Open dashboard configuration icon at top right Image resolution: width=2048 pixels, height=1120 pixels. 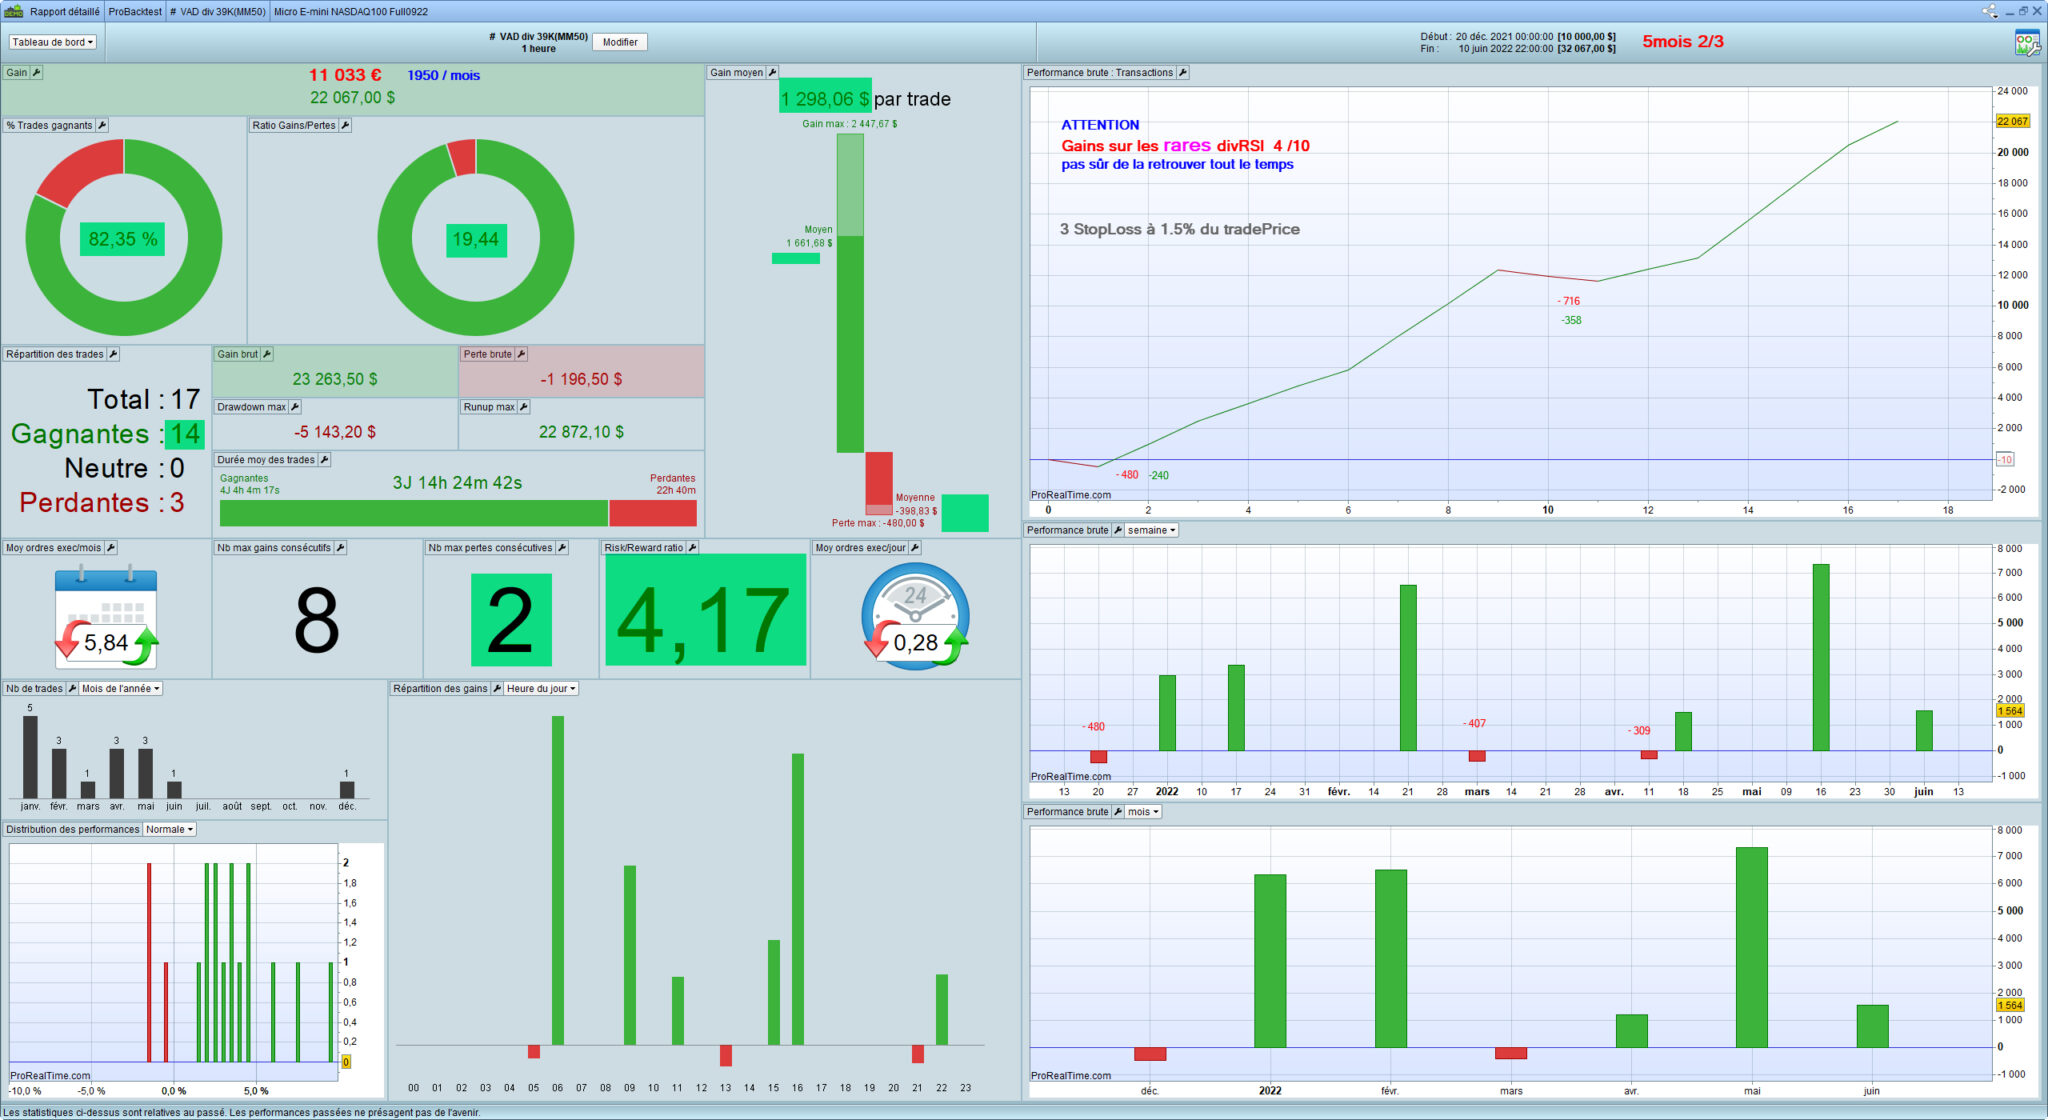(x=2027, y=43)
